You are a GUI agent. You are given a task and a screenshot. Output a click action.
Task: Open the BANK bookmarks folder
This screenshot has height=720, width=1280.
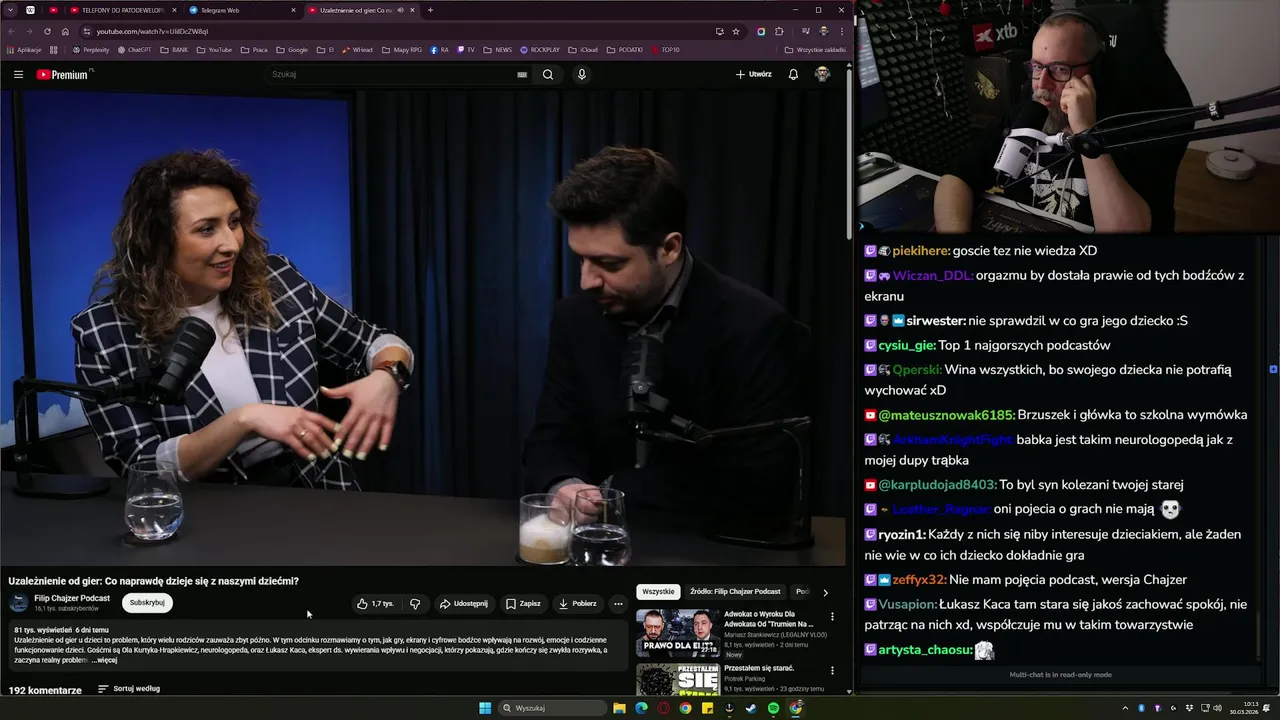[174, 49]
